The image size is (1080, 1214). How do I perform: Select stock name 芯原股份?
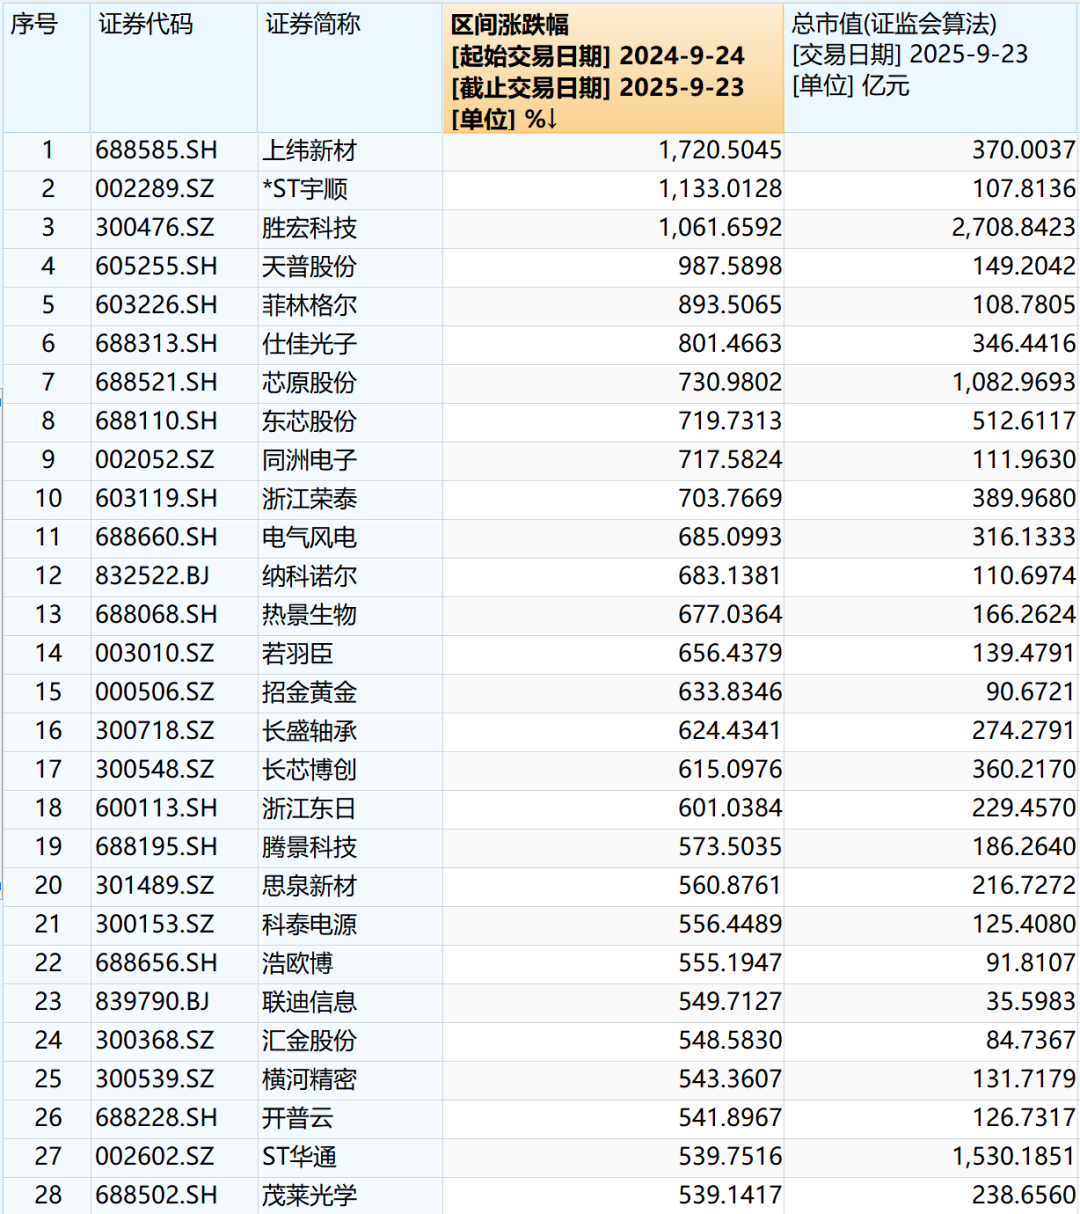309,383
